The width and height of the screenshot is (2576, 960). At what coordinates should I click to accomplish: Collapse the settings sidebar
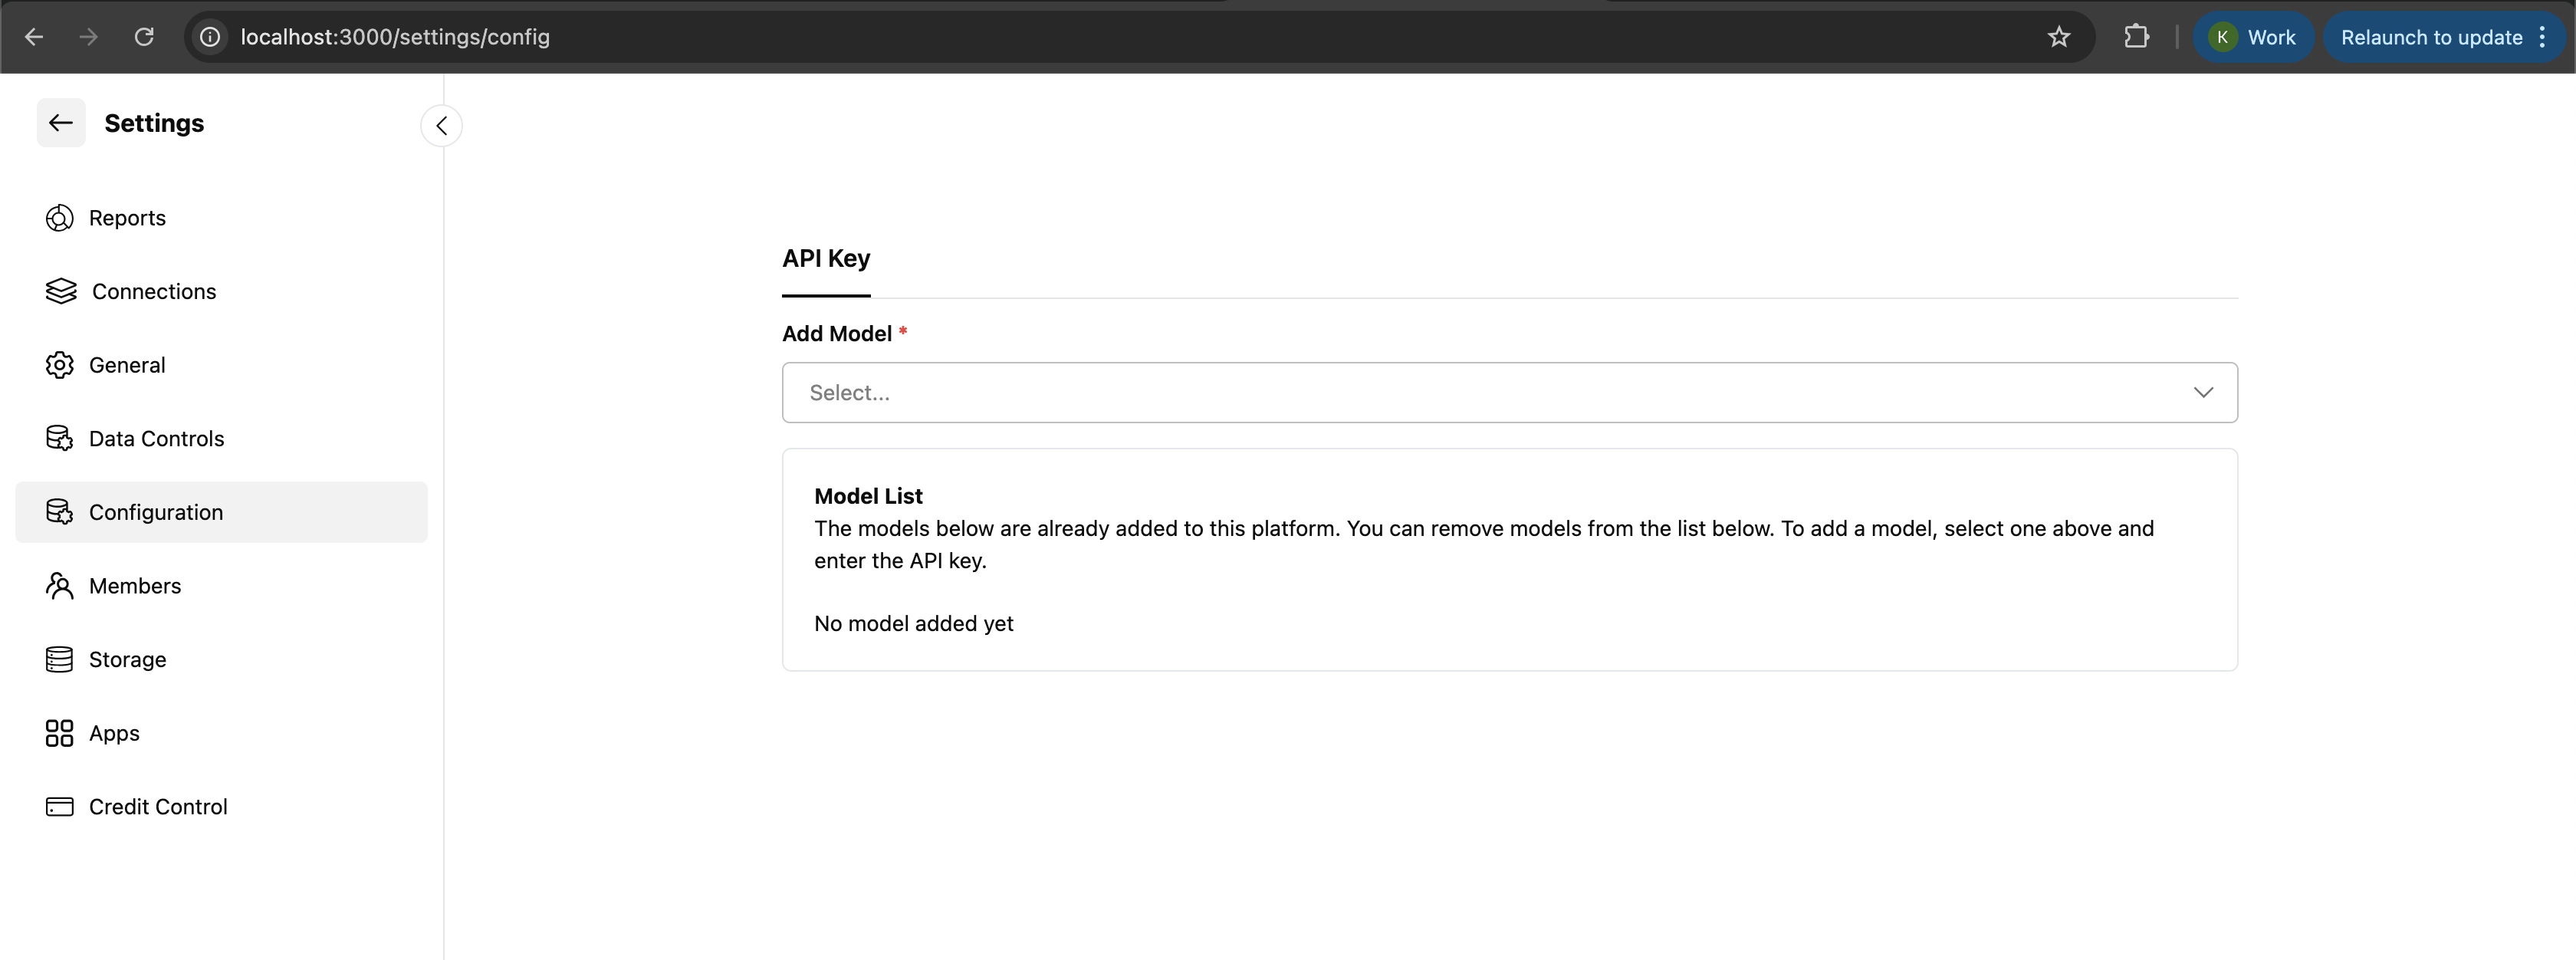(441, 126)
